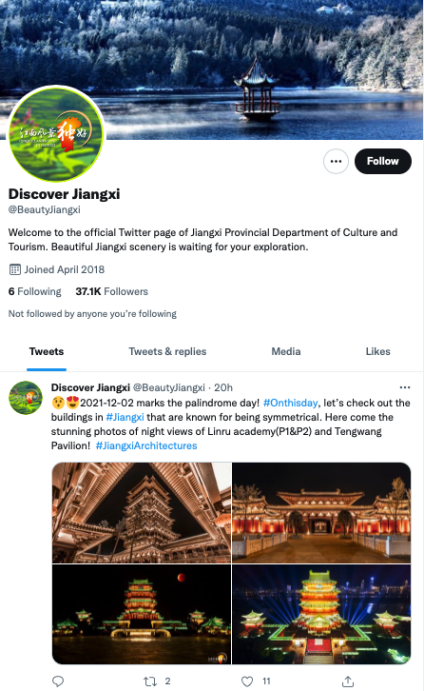Image resolution: width=424 pixels, height=691 pixels.
Task: View the 6 Following list
Action: coord(35,291)
